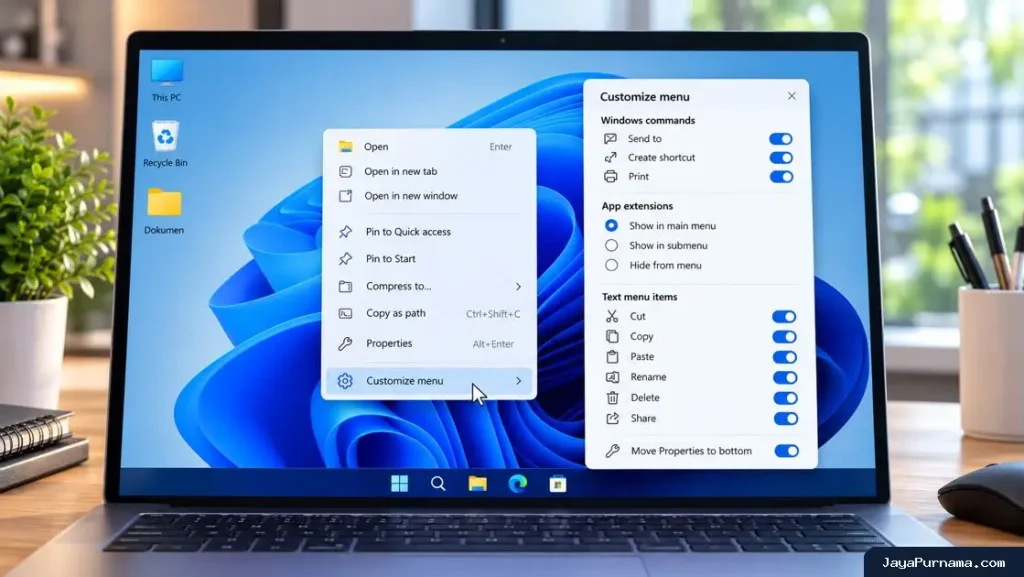The height and width of the screenshot is (577, 1024).
Task: Select Pin to Start menu entry
Action: point(430,259)
